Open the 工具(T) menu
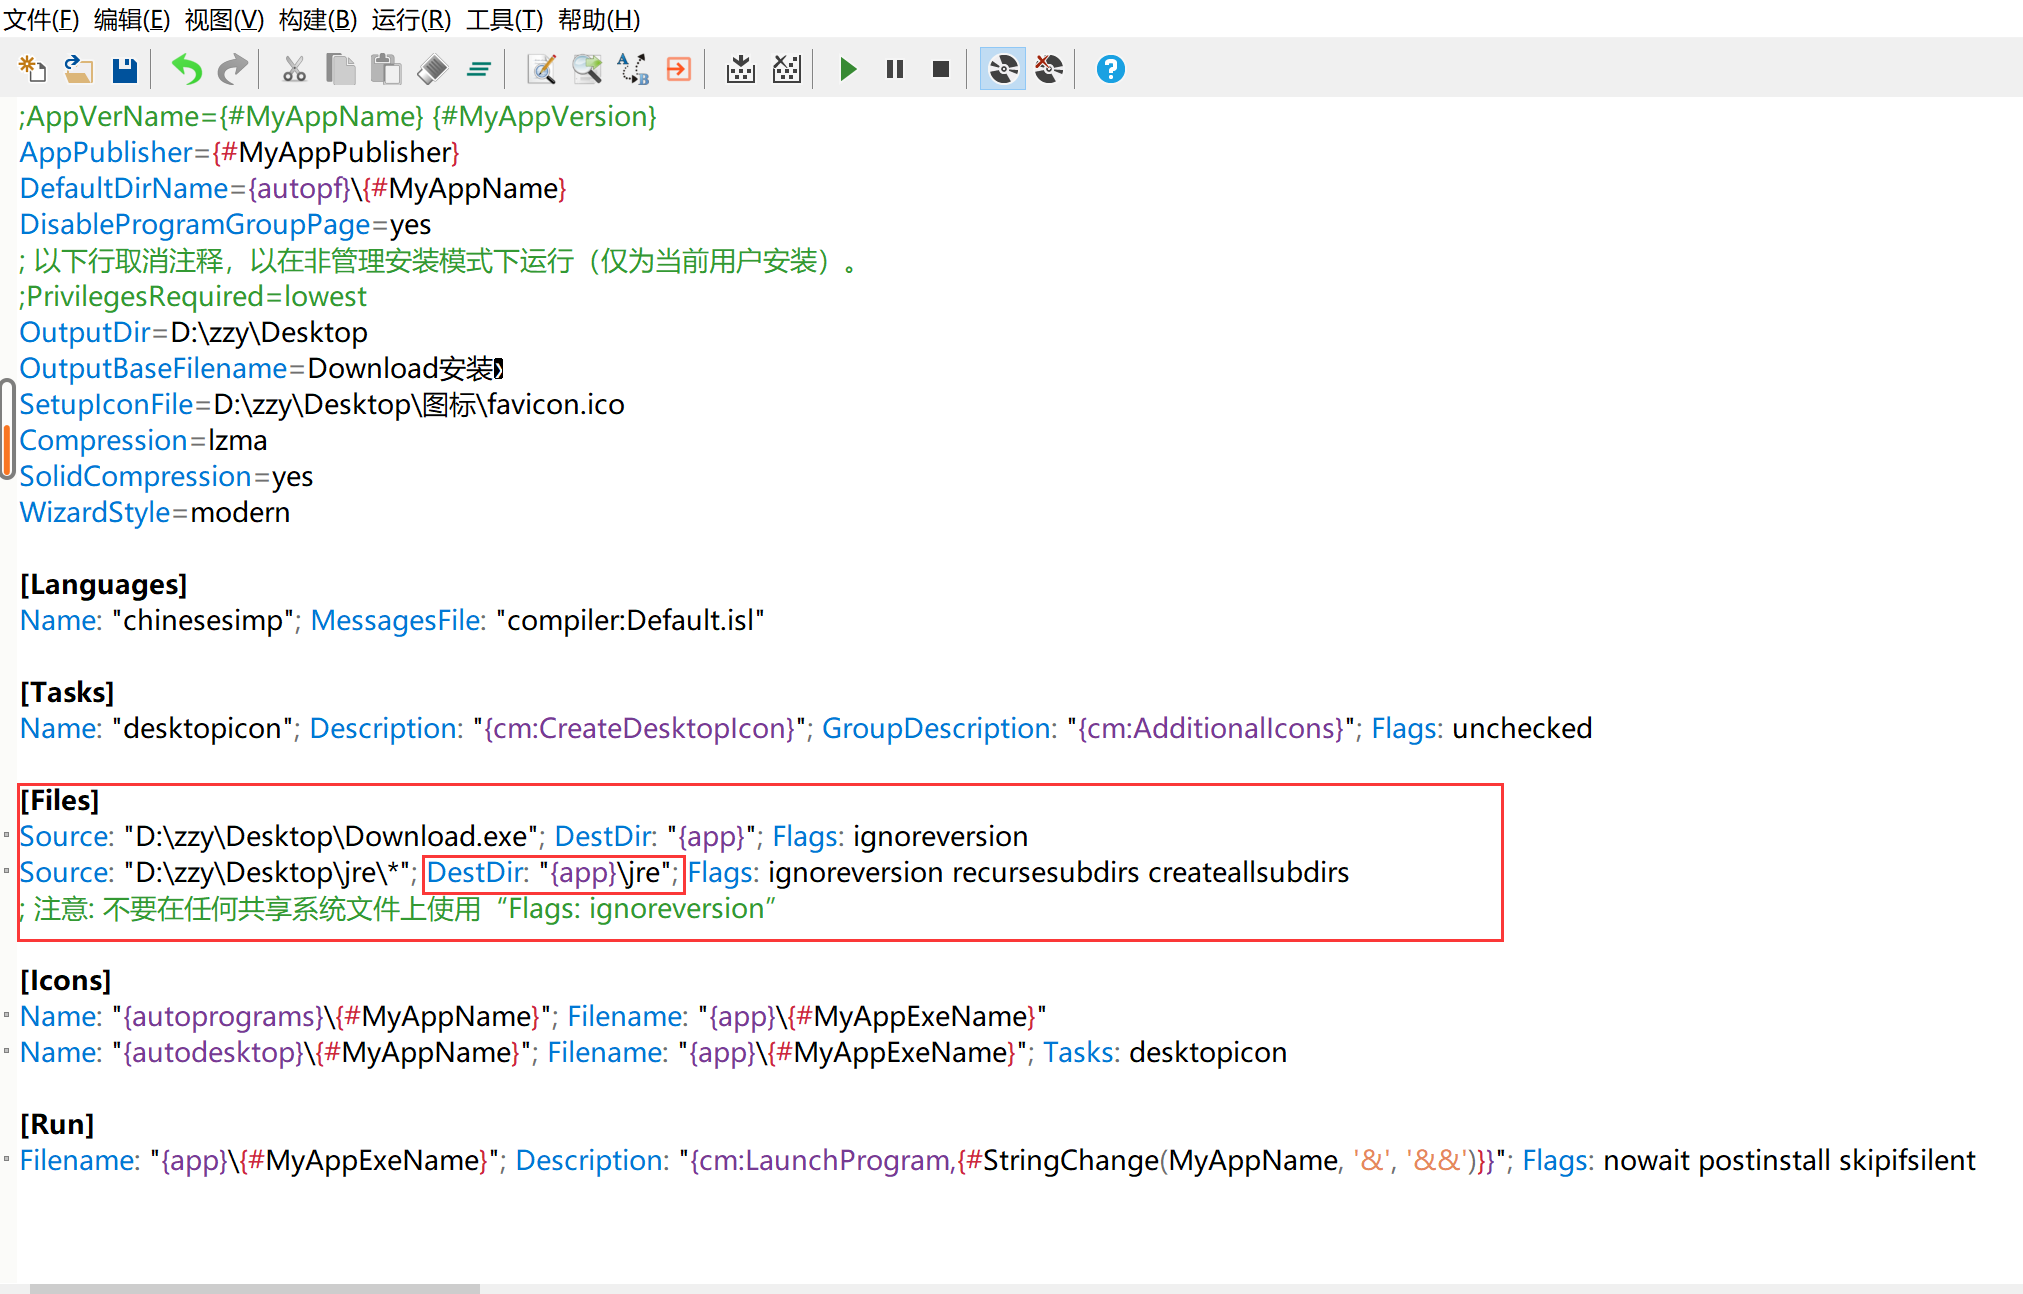 click(504, 20)
